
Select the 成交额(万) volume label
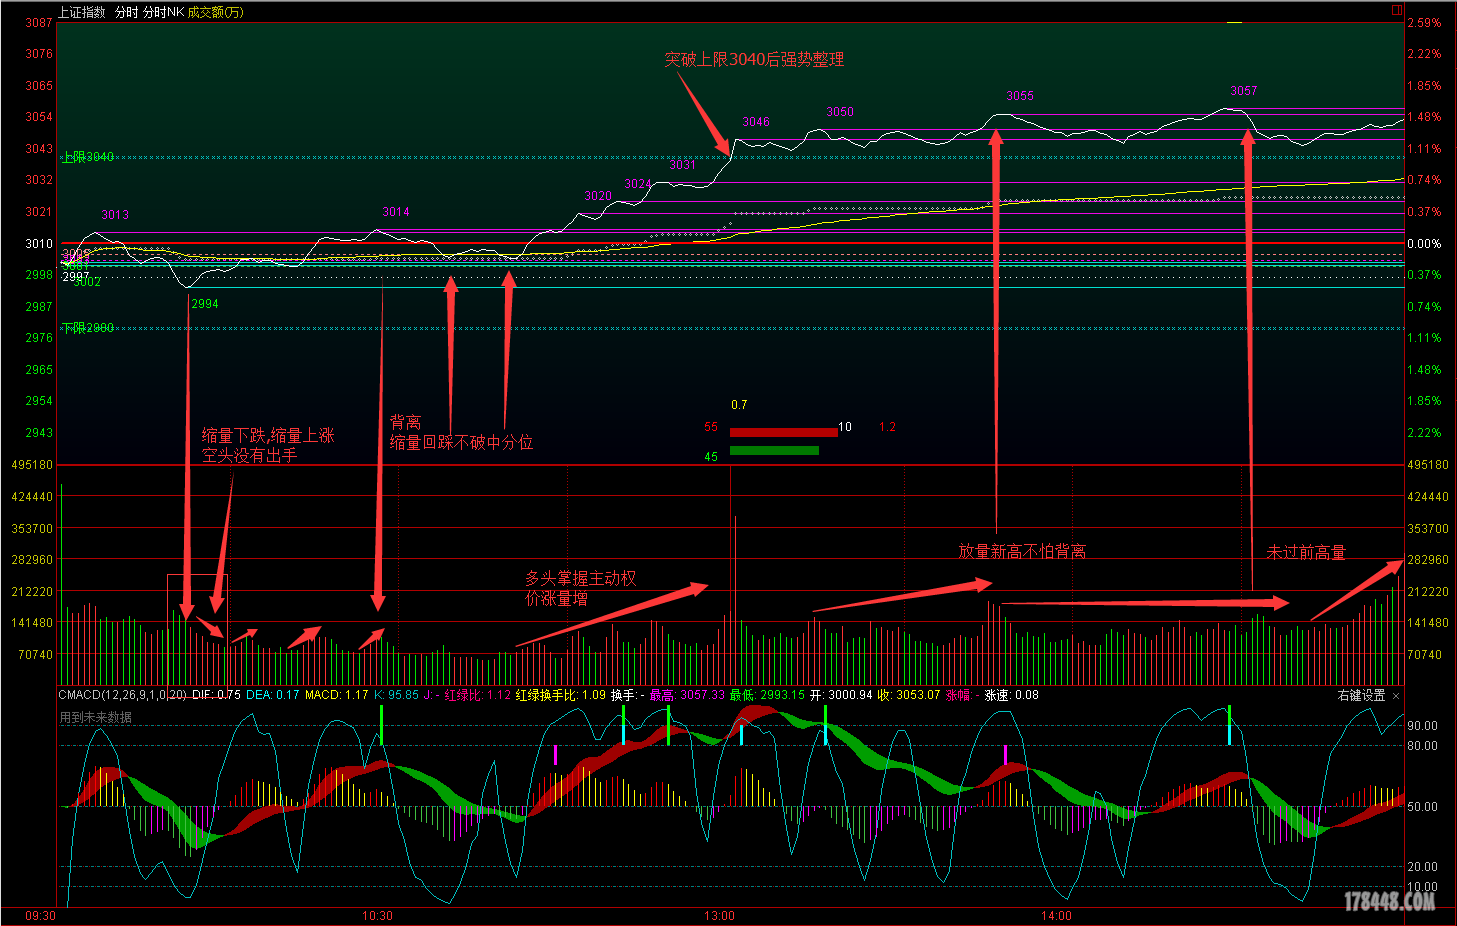coord(215,12)
